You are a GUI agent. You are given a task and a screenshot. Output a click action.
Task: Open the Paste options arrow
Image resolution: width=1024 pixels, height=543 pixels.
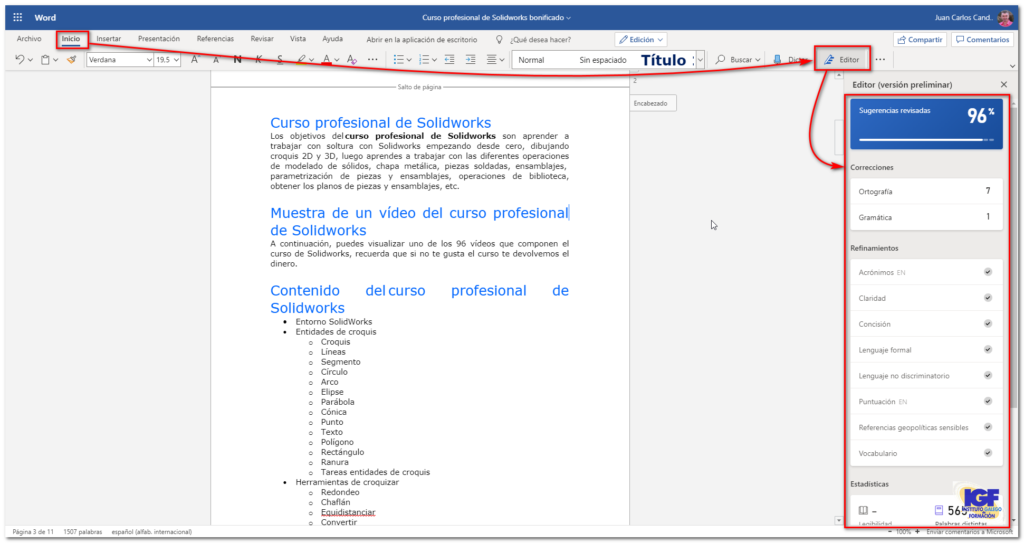56,60
